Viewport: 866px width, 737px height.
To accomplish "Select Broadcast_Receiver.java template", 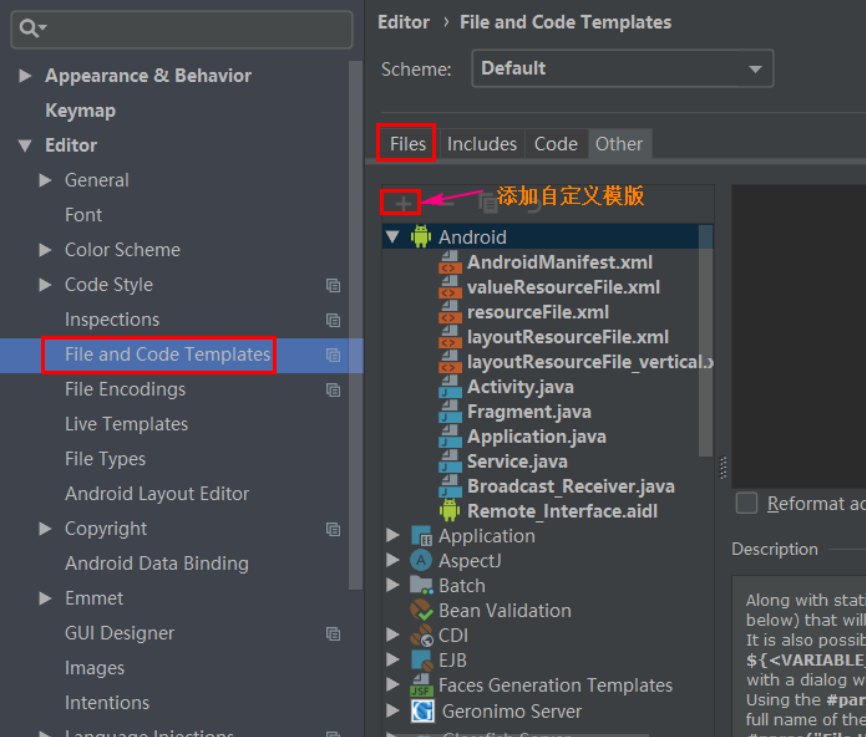I will (571, 486).
